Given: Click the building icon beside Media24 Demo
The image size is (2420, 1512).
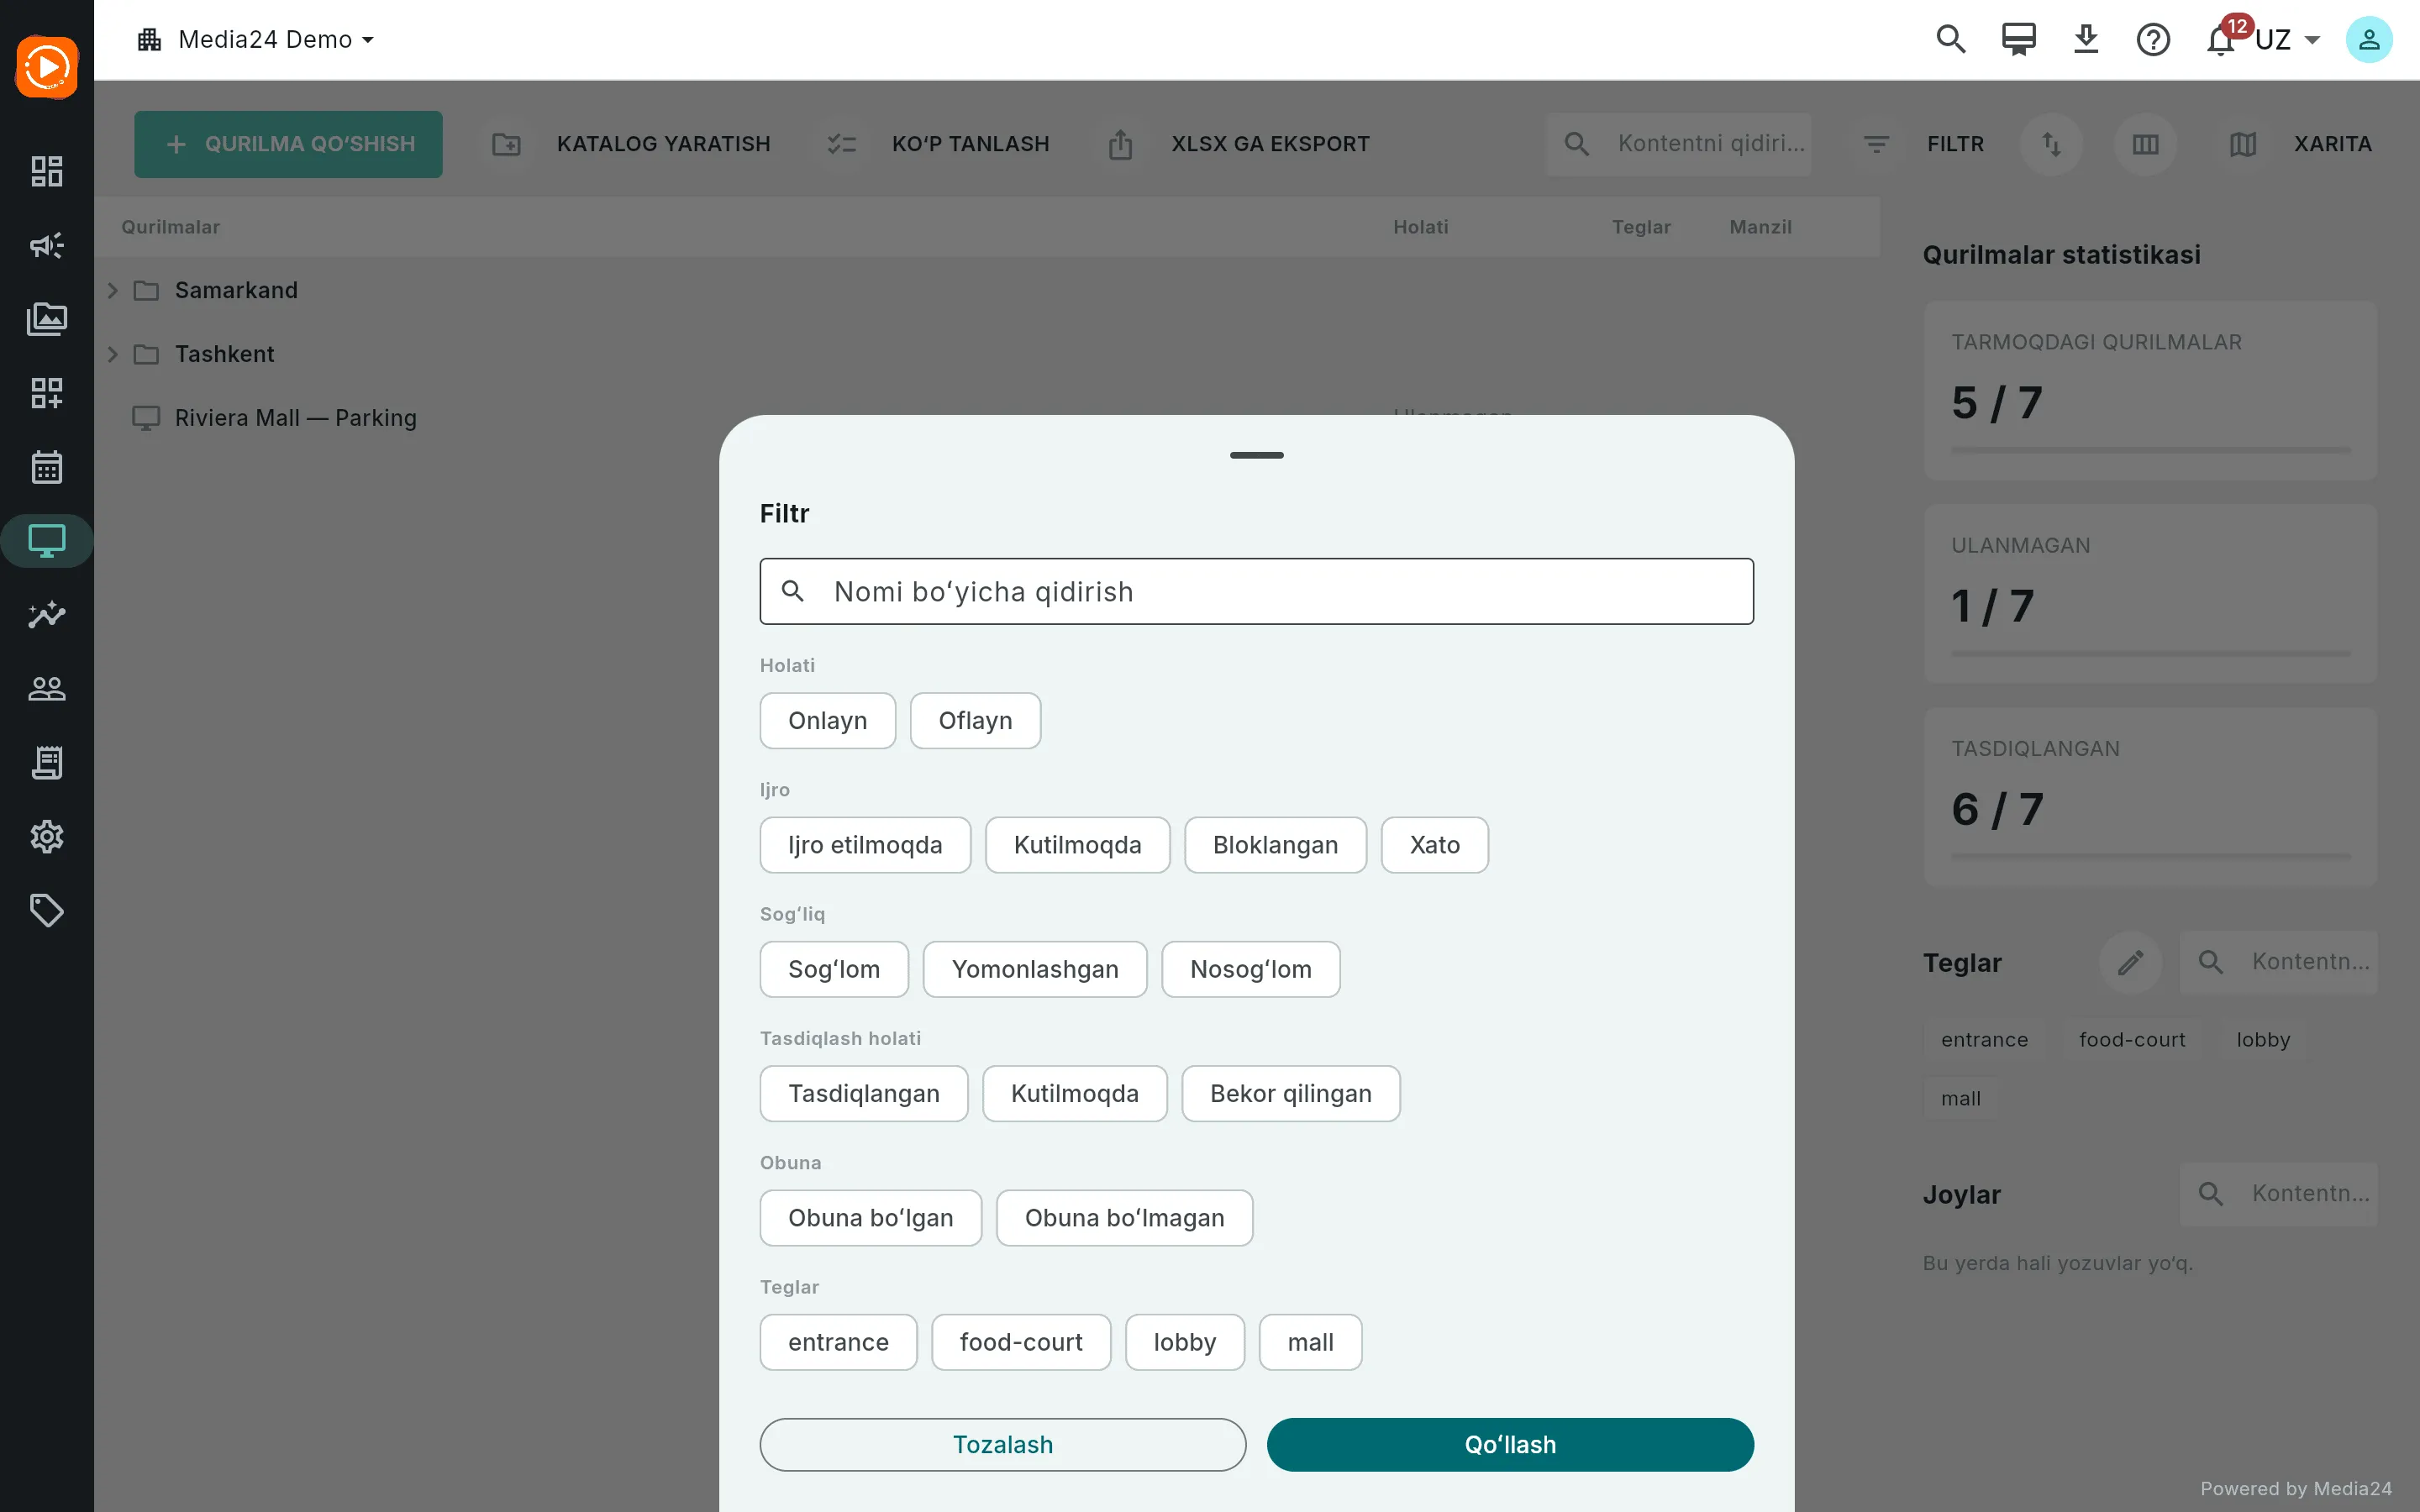Looking at the screenshot, I should tap(150, 40).
